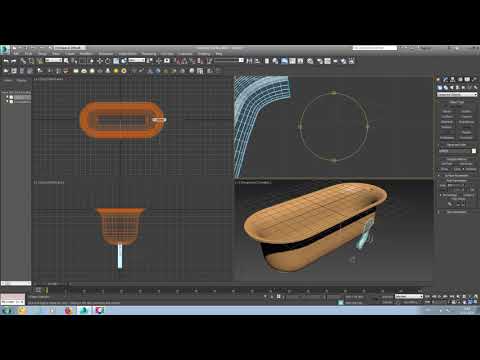Image resolution: width=480 pixels, height=360 pixels.
Task: Open the Display command panel tab
Action: pyautogui.click(x=467, y=79)
